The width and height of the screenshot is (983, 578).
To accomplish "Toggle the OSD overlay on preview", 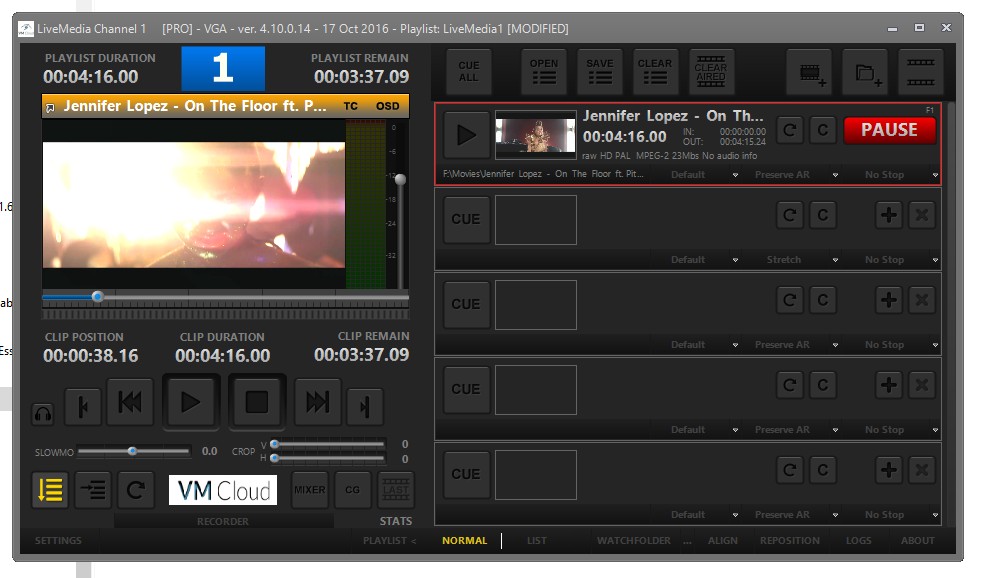I will [x=387, y=106].
